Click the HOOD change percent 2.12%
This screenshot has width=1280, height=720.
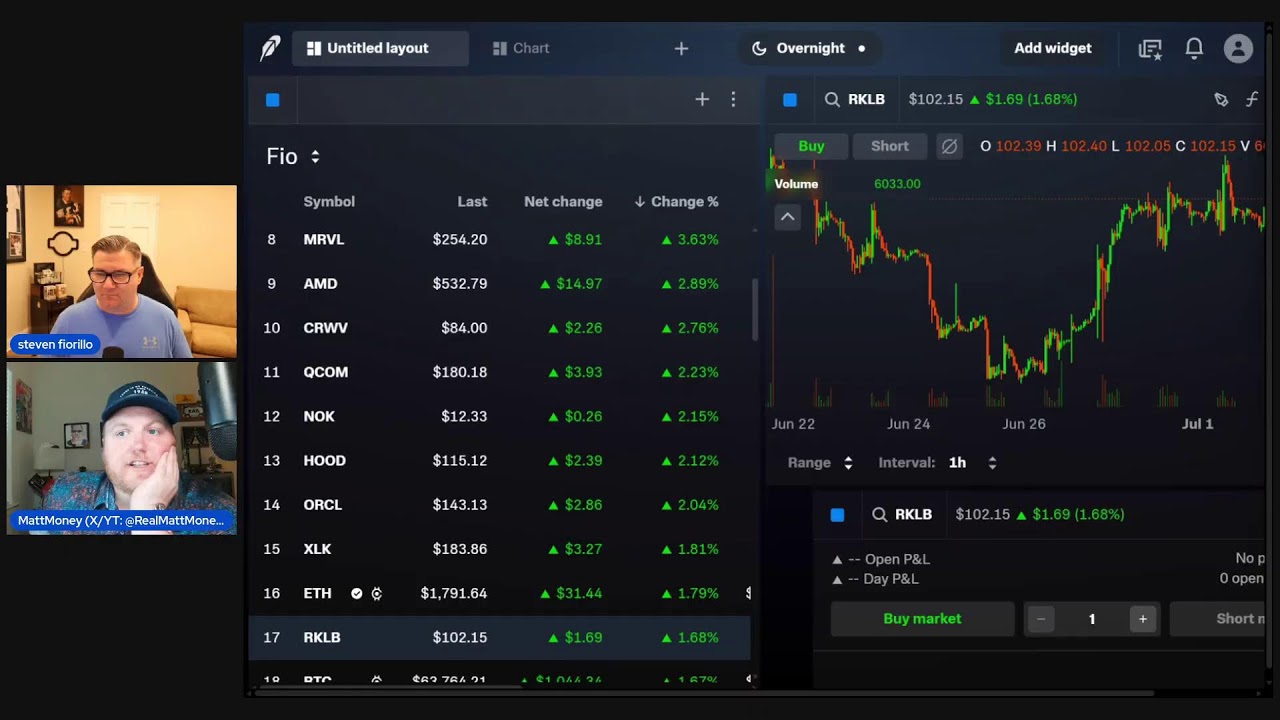[690, 460]
